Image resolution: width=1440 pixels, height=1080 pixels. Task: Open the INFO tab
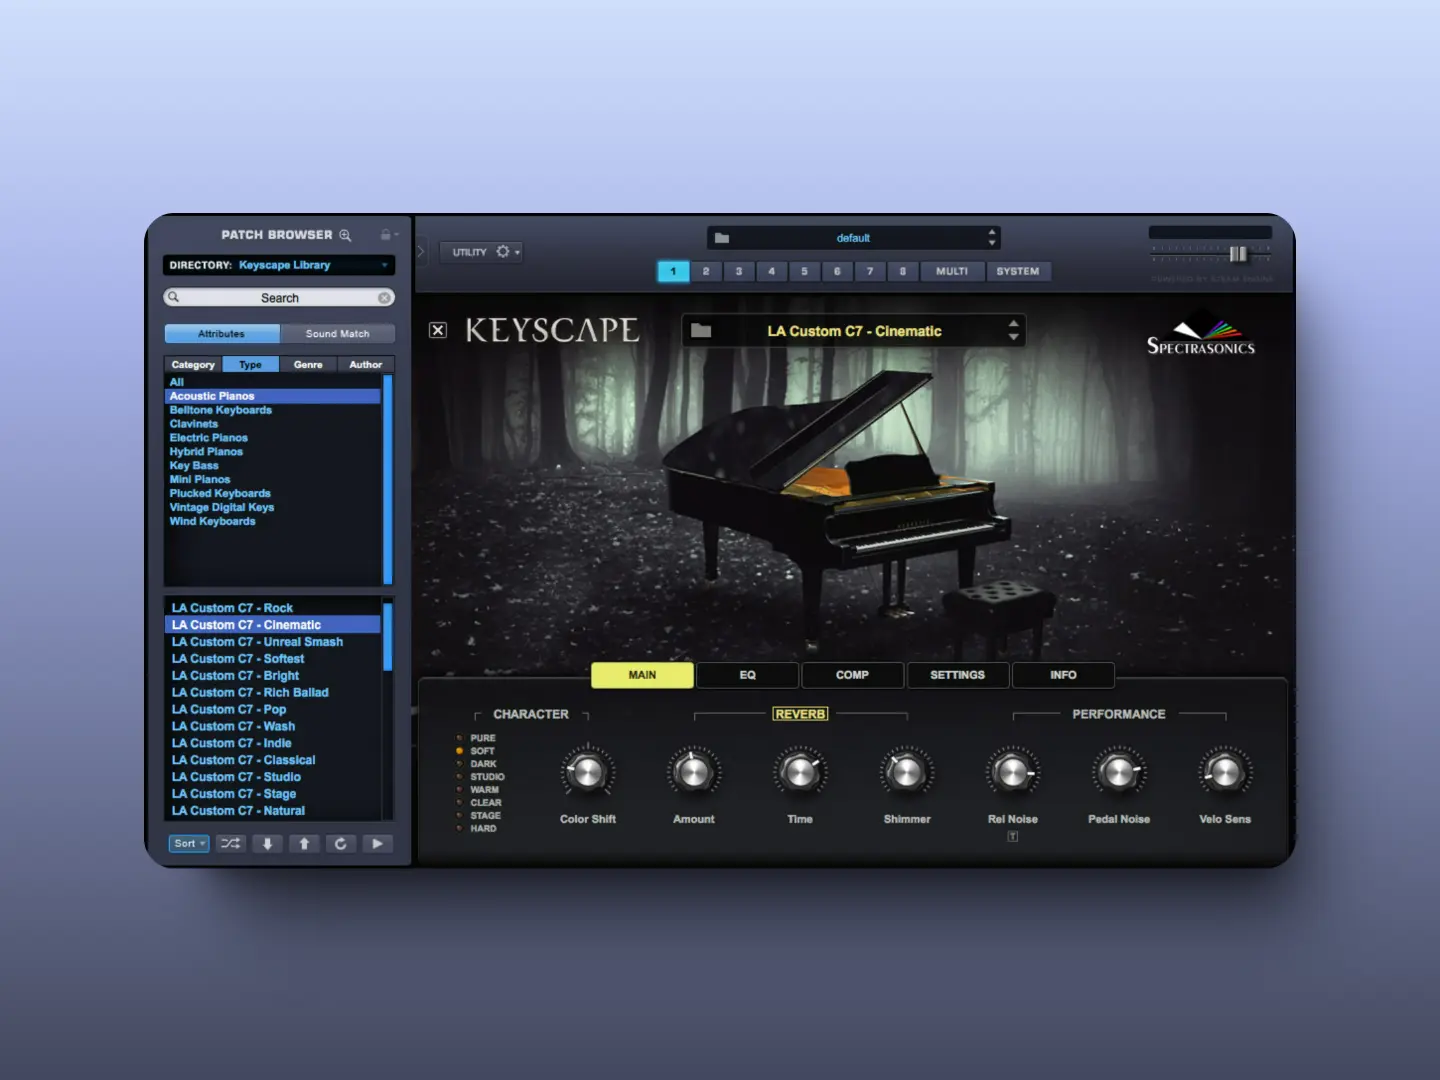point(1063,675)
